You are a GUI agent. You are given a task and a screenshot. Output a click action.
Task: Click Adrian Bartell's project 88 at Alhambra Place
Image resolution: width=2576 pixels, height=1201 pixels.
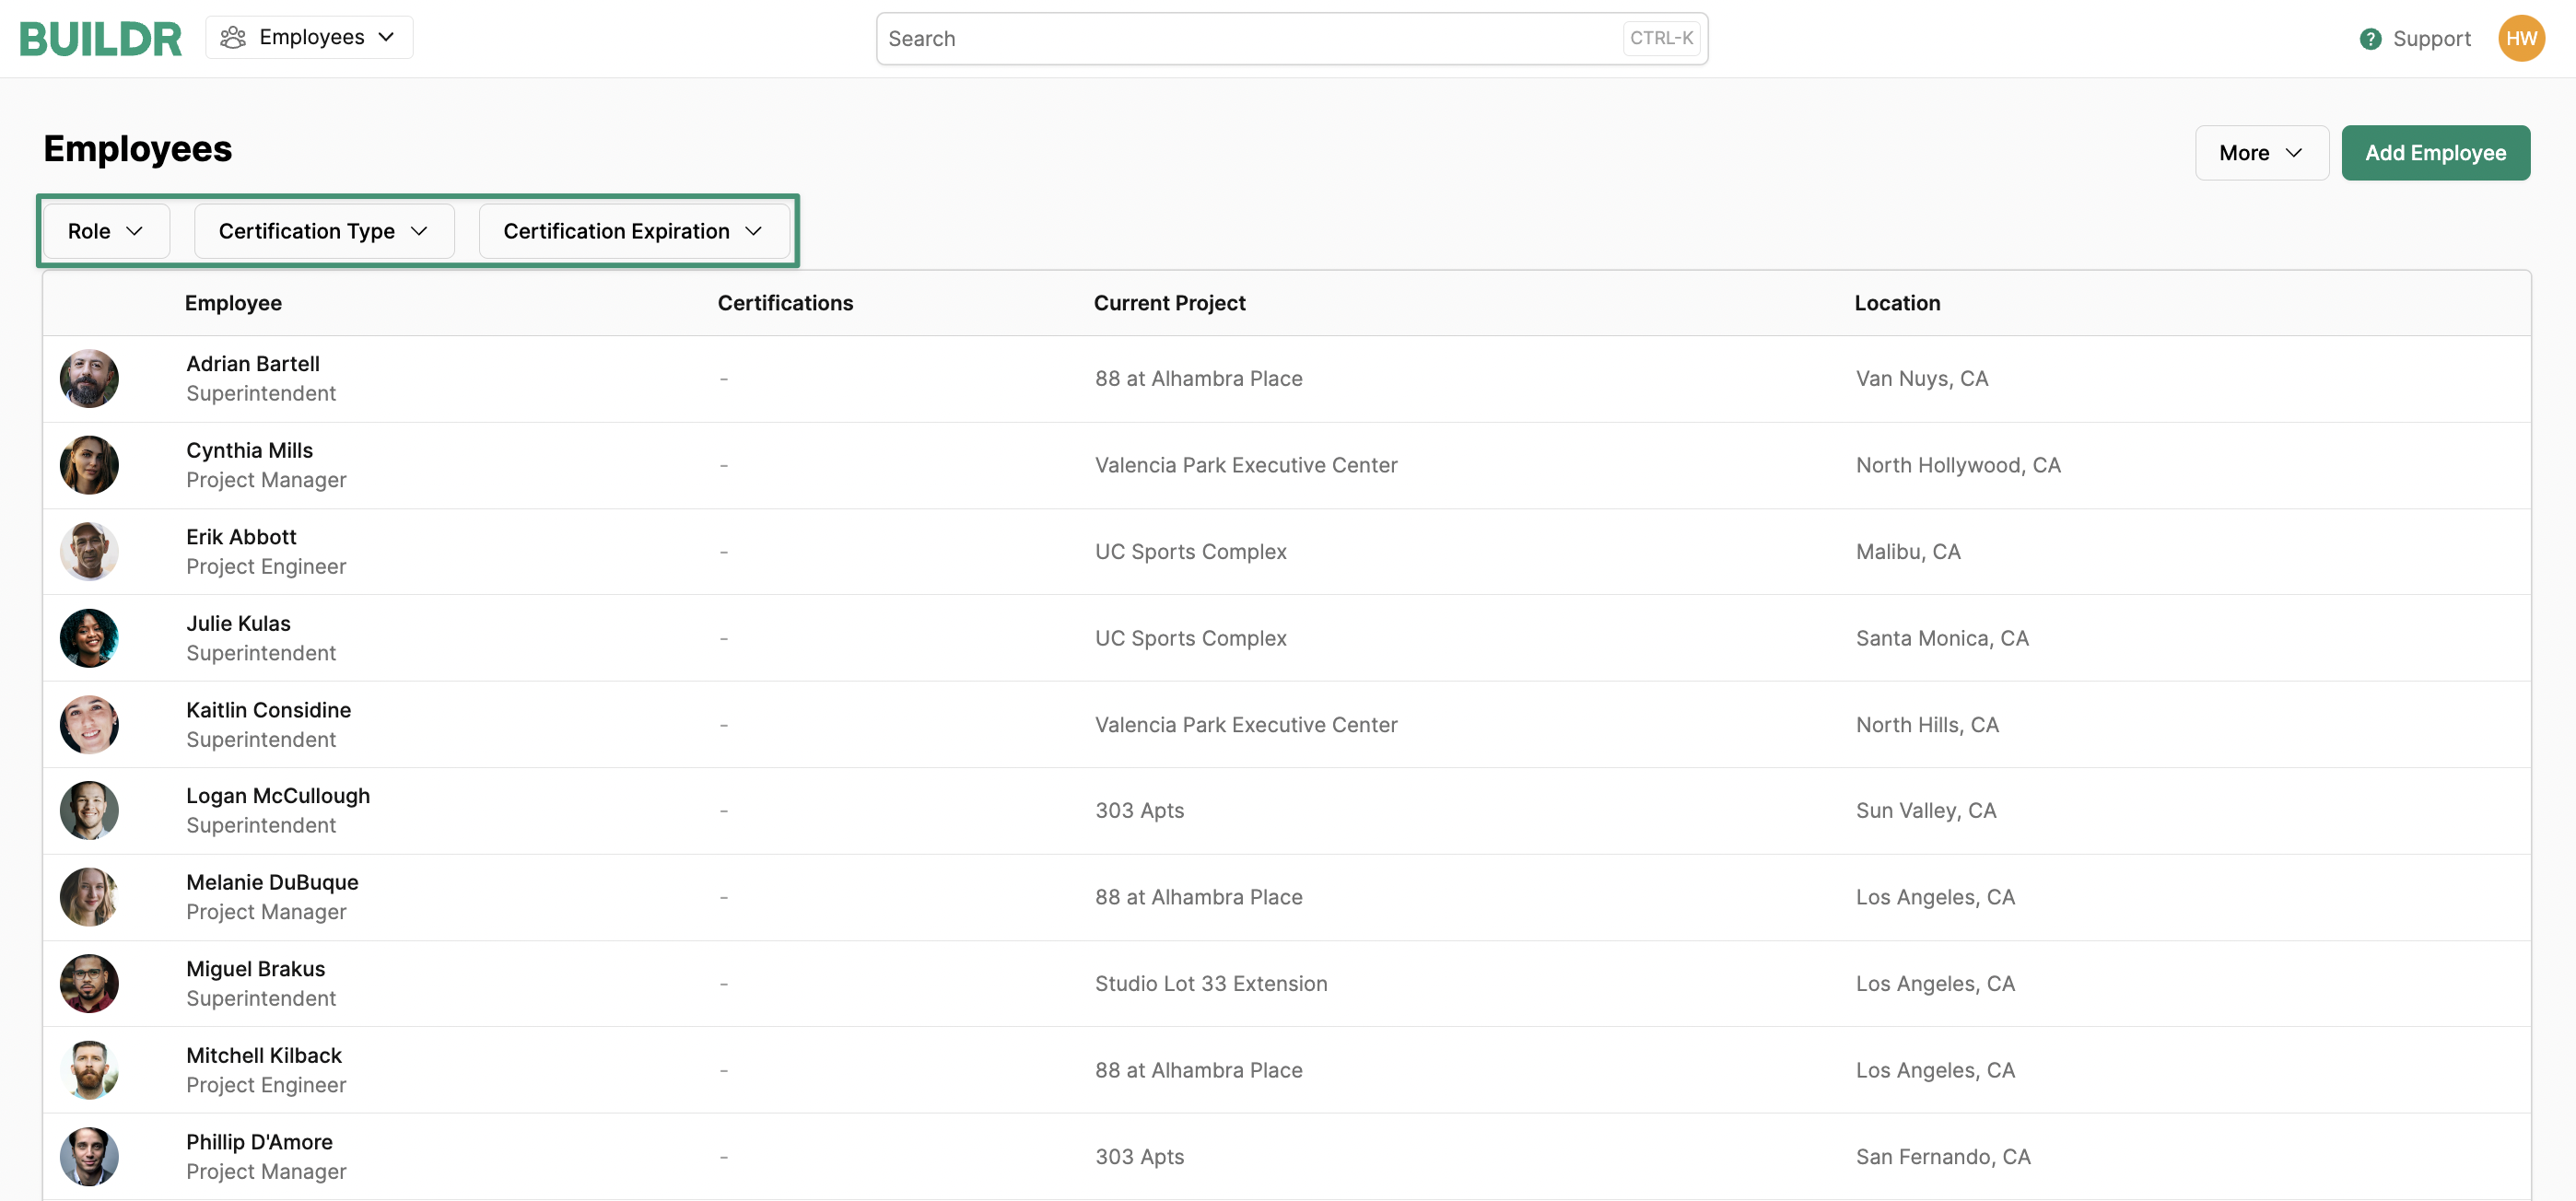[1198, 379]
